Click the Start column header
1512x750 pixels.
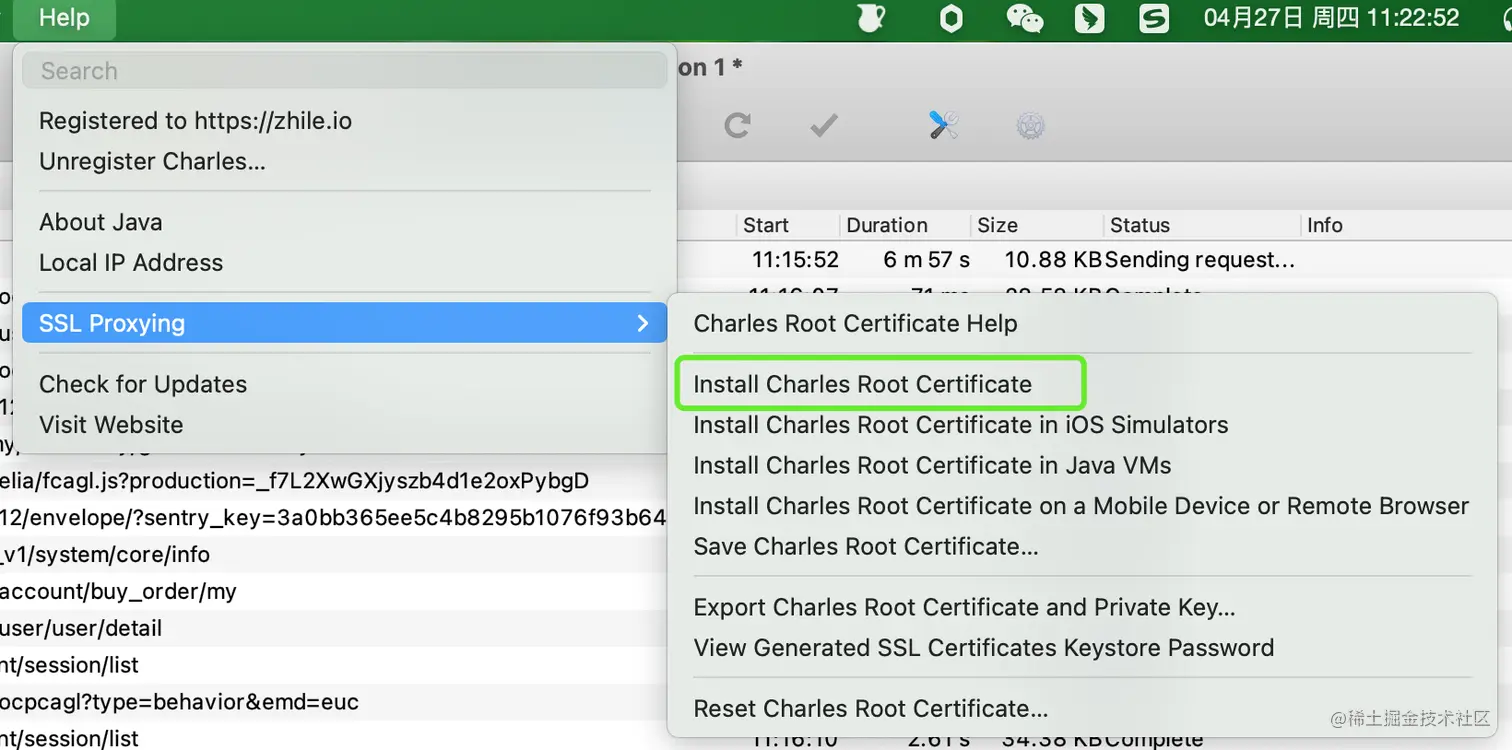[786, 225]
